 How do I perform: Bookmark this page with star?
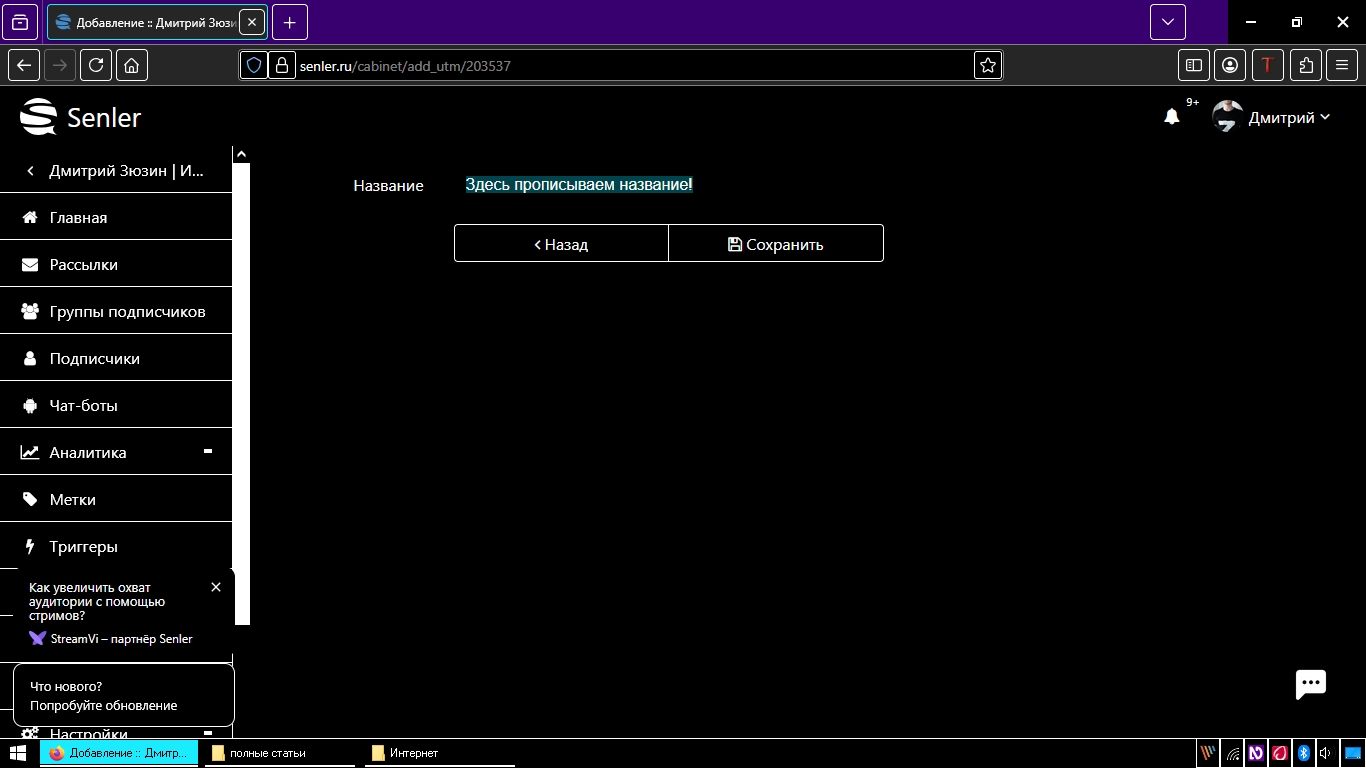[x=988, y=65]
